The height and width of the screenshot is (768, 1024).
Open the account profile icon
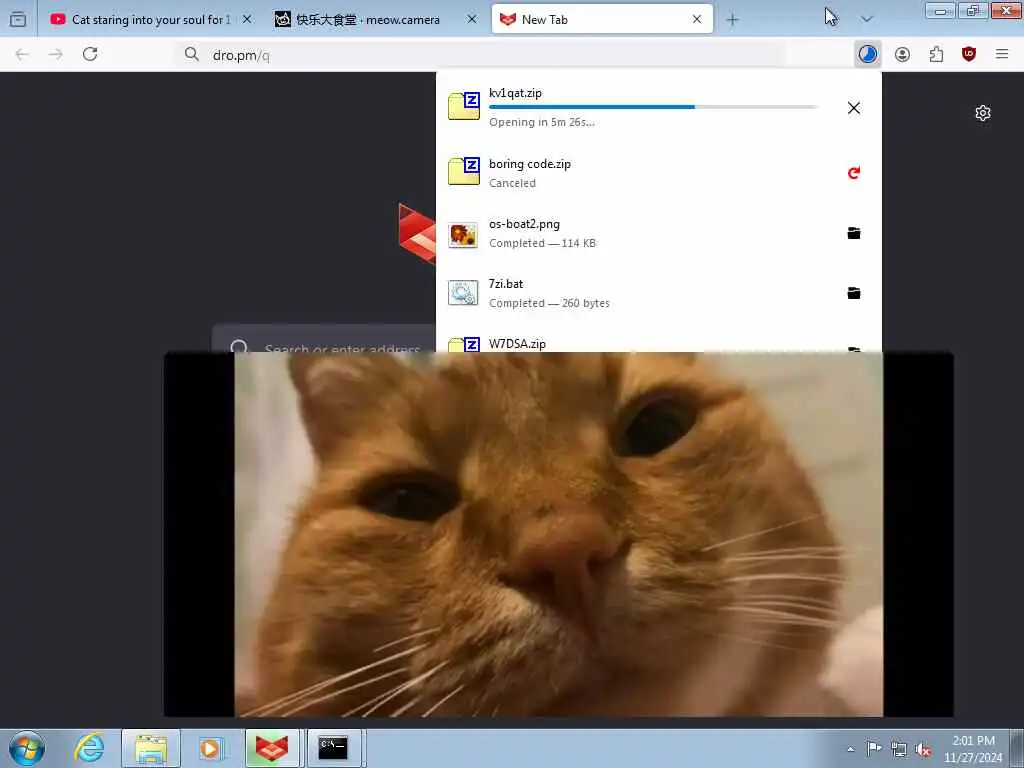point(903,54)
